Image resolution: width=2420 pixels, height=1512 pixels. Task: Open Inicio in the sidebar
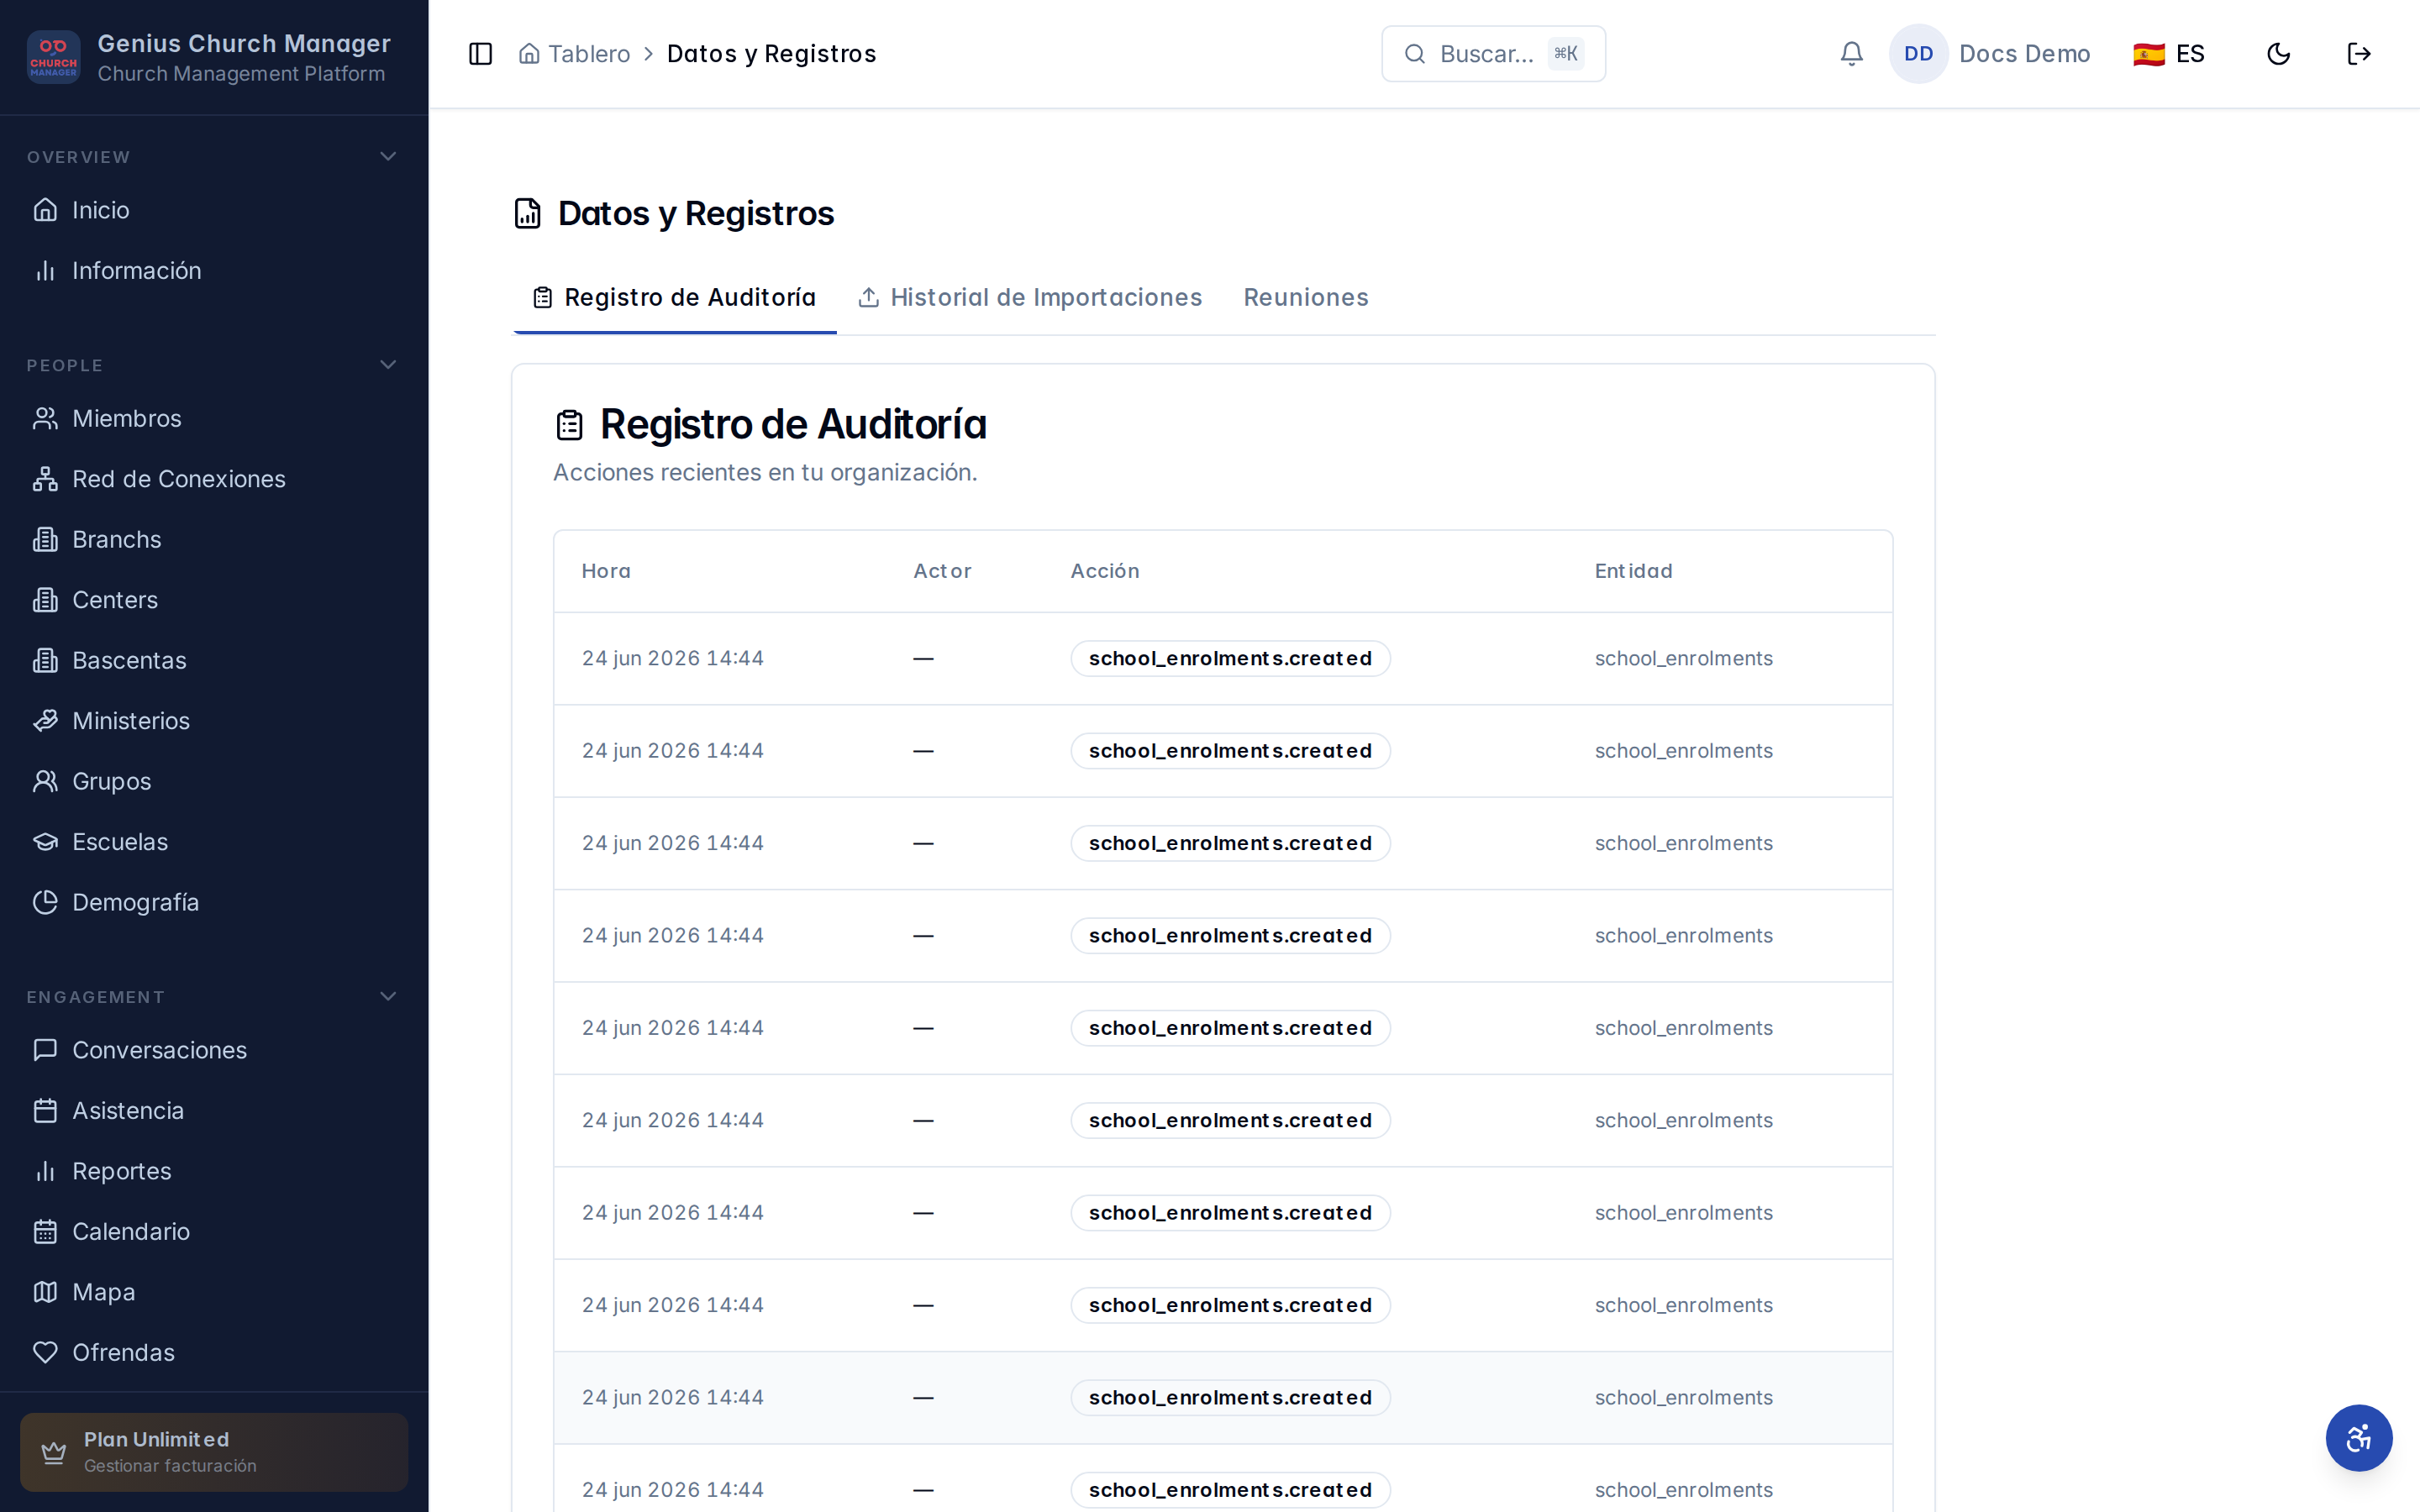point(214,210)
